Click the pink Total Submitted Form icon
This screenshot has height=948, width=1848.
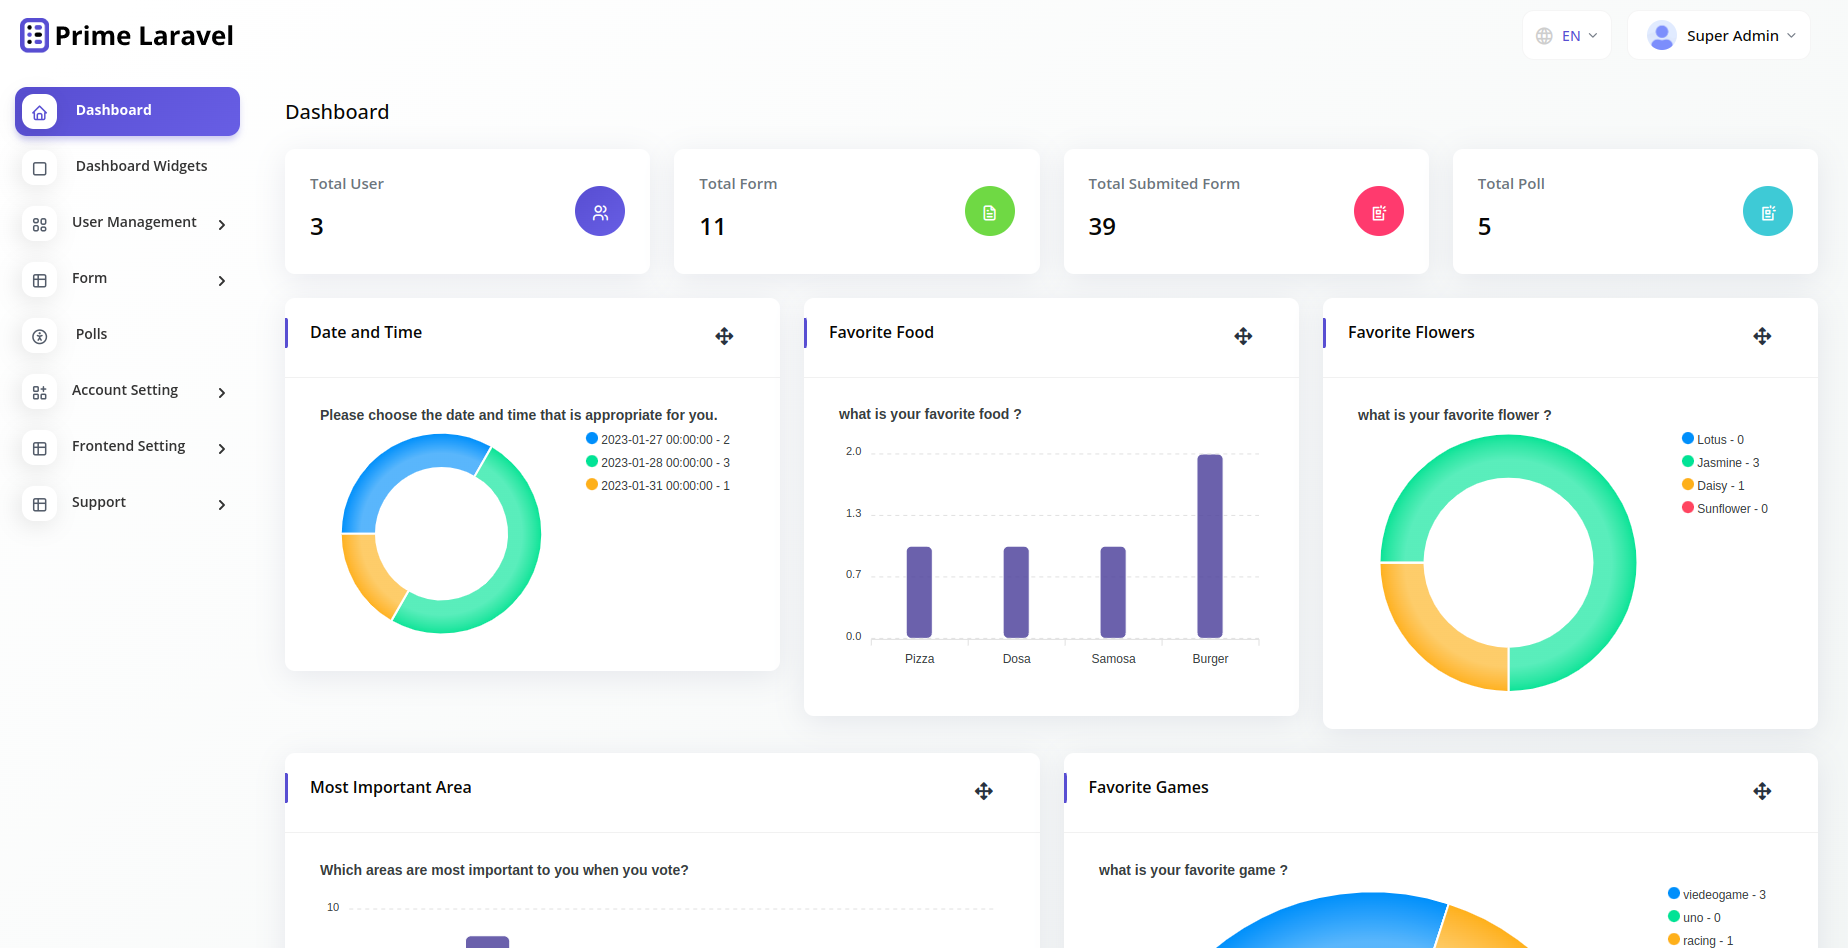point(1378,212)
